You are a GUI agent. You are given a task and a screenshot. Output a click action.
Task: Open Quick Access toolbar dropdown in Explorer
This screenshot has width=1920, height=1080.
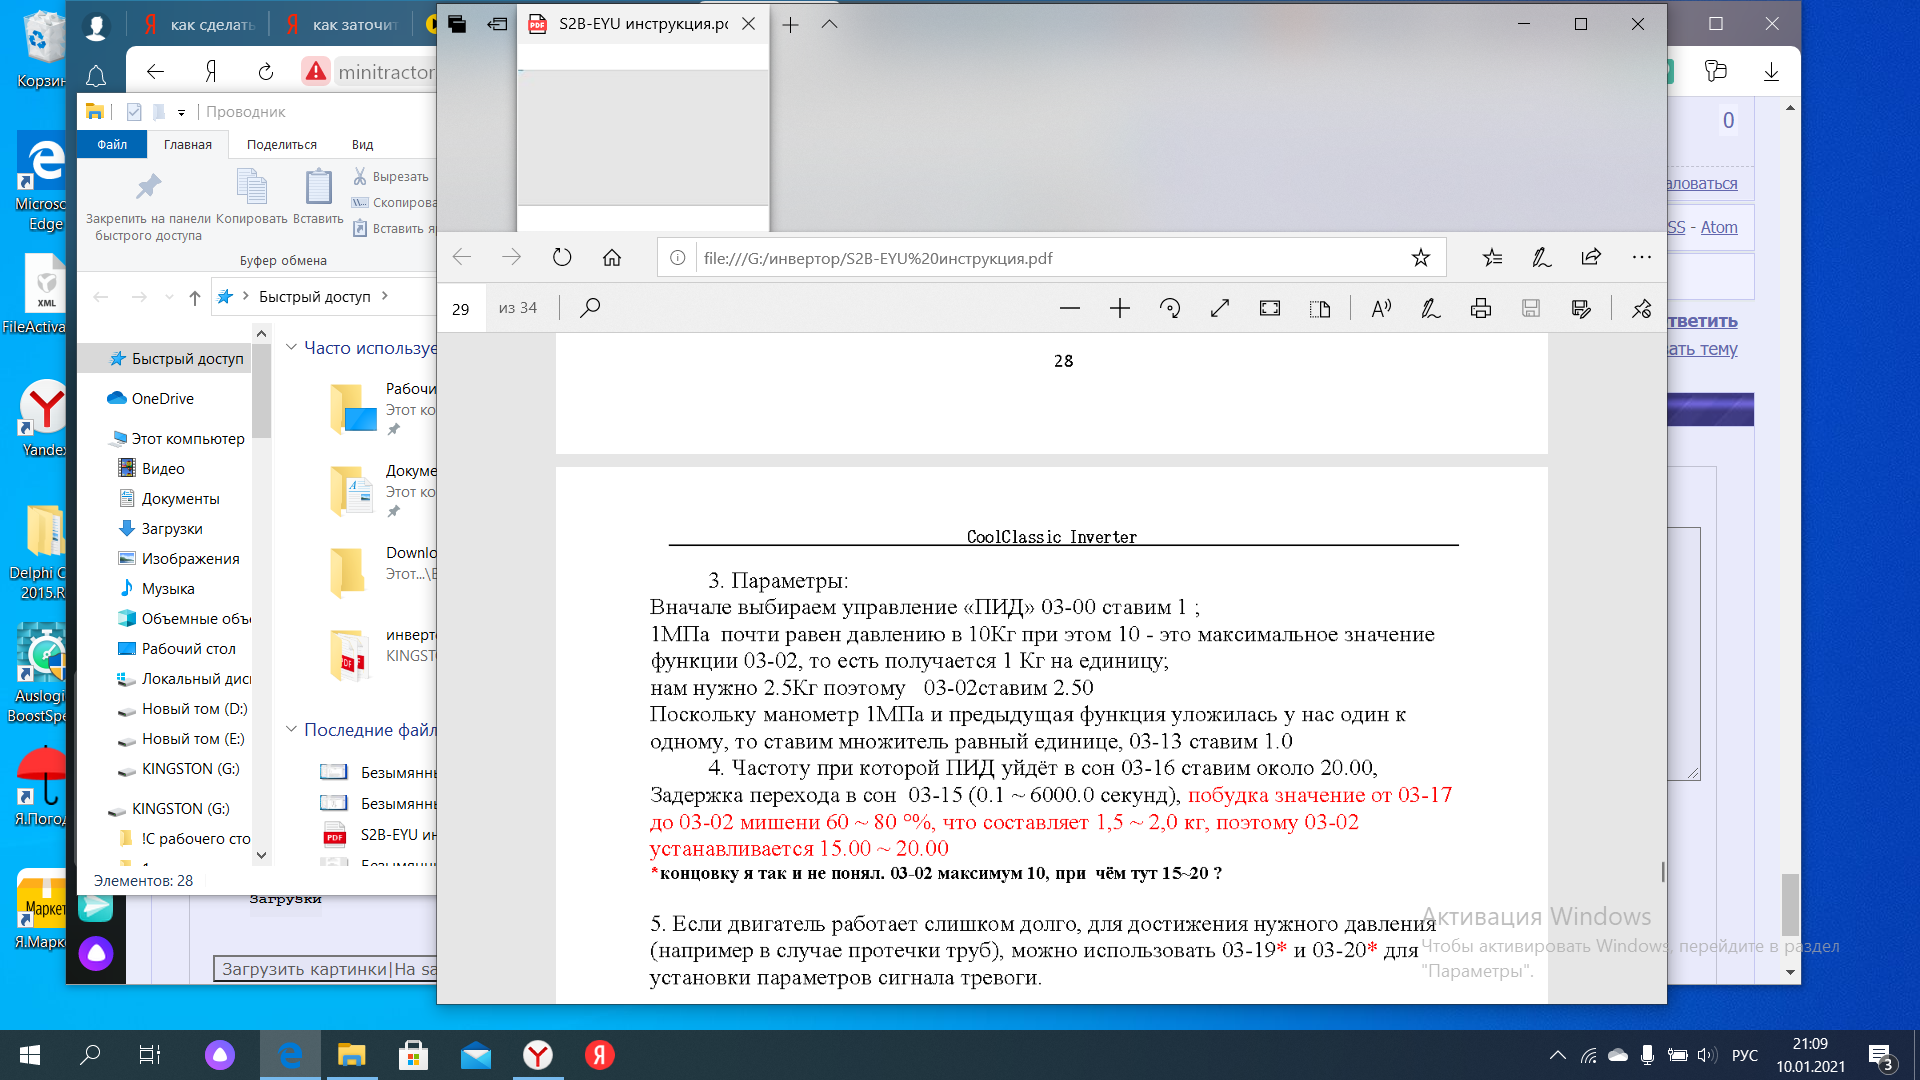click(181, 112)
